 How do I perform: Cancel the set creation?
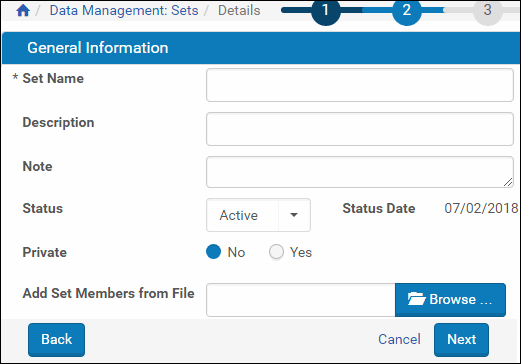coord(399,339)
